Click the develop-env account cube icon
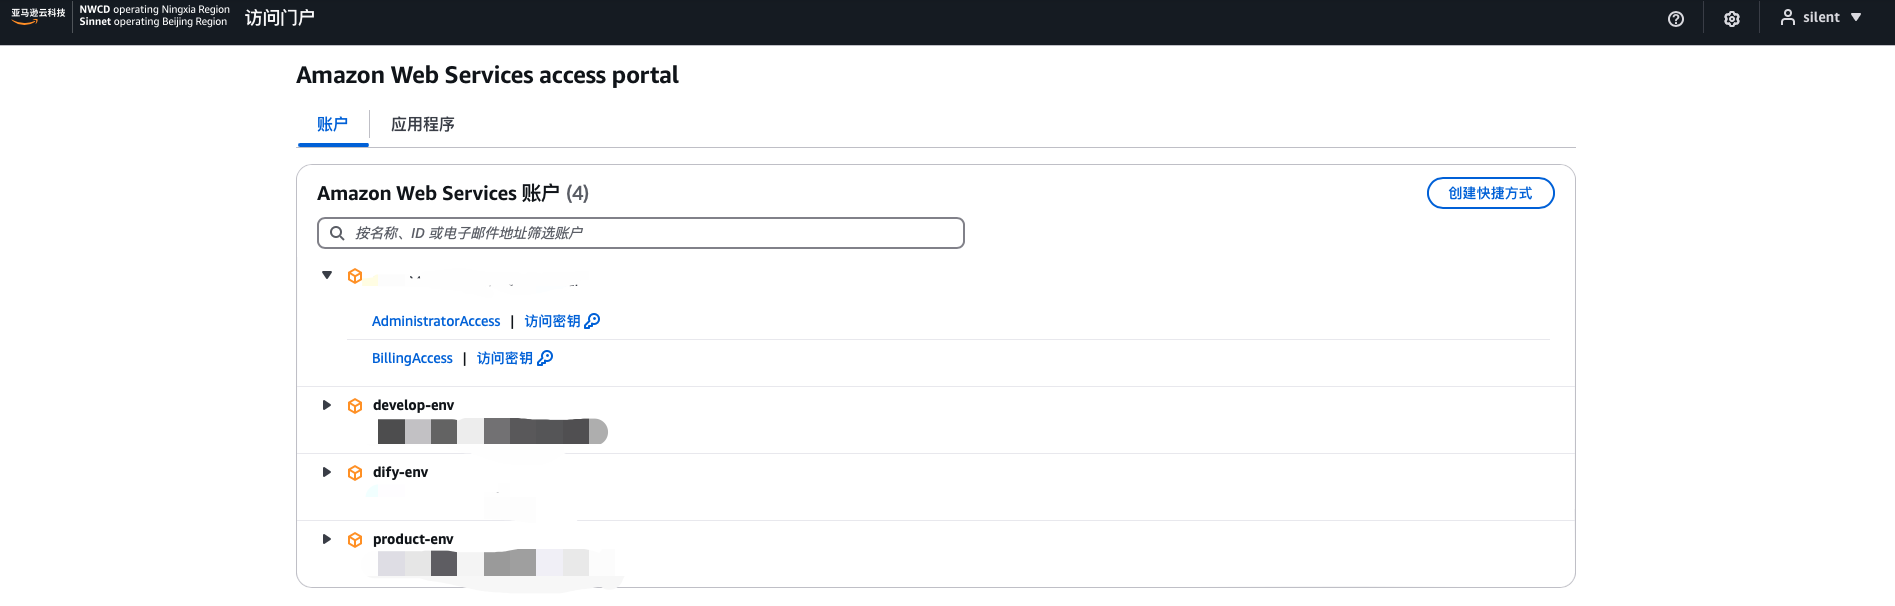This screenshot has height=606, width=1895. coord(355,406)
